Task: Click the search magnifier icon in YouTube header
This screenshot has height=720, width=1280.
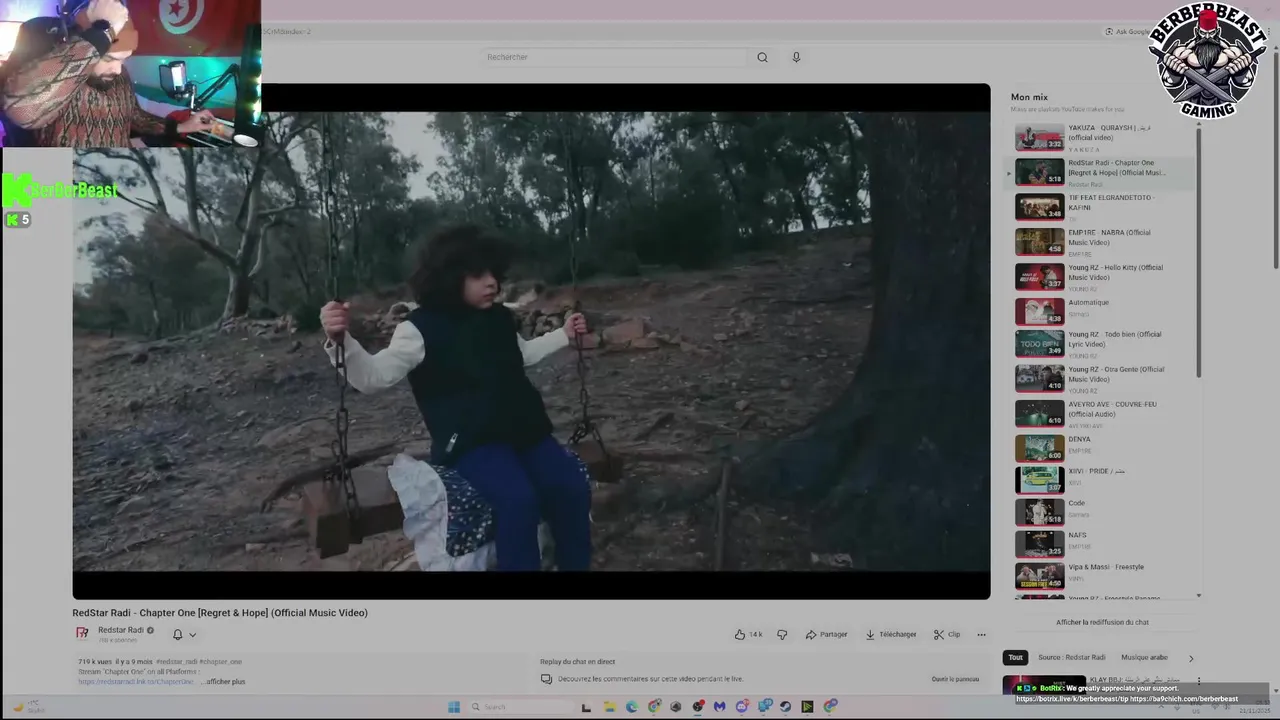Action: click(762, 57)
